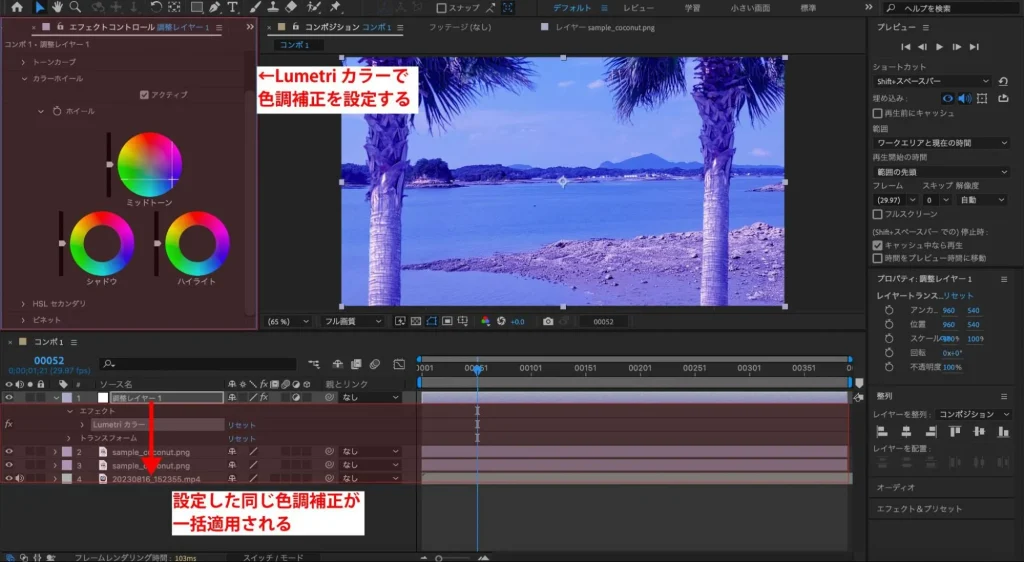
Task: Click the preview shortcut reset icon
Action: tap(1003, 82)
